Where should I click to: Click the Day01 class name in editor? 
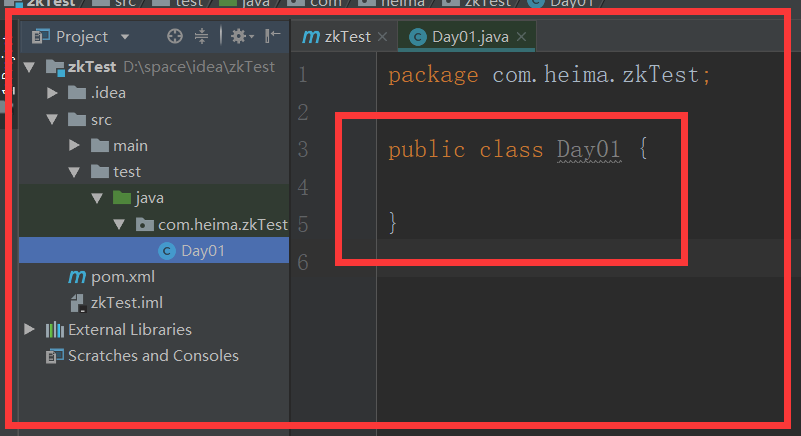coord(588,150)
